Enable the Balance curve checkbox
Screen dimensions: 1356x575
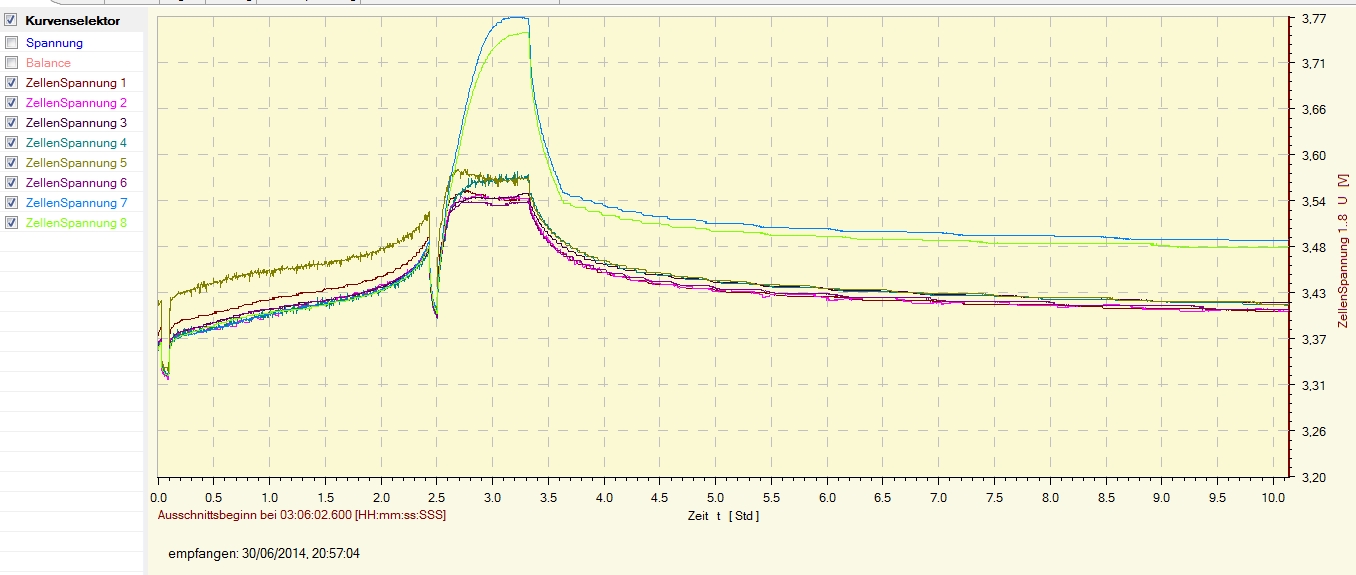point(11,63)
